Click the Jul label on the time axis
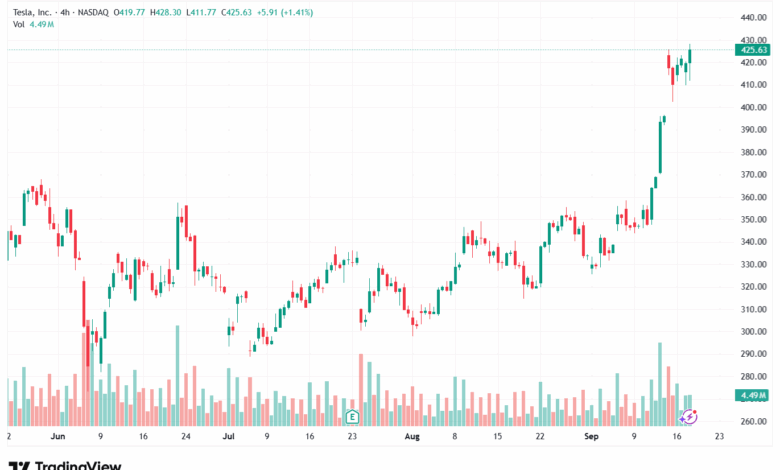This screenshot has height=470, width=780. pyautogui.click(x=228, y=437)
